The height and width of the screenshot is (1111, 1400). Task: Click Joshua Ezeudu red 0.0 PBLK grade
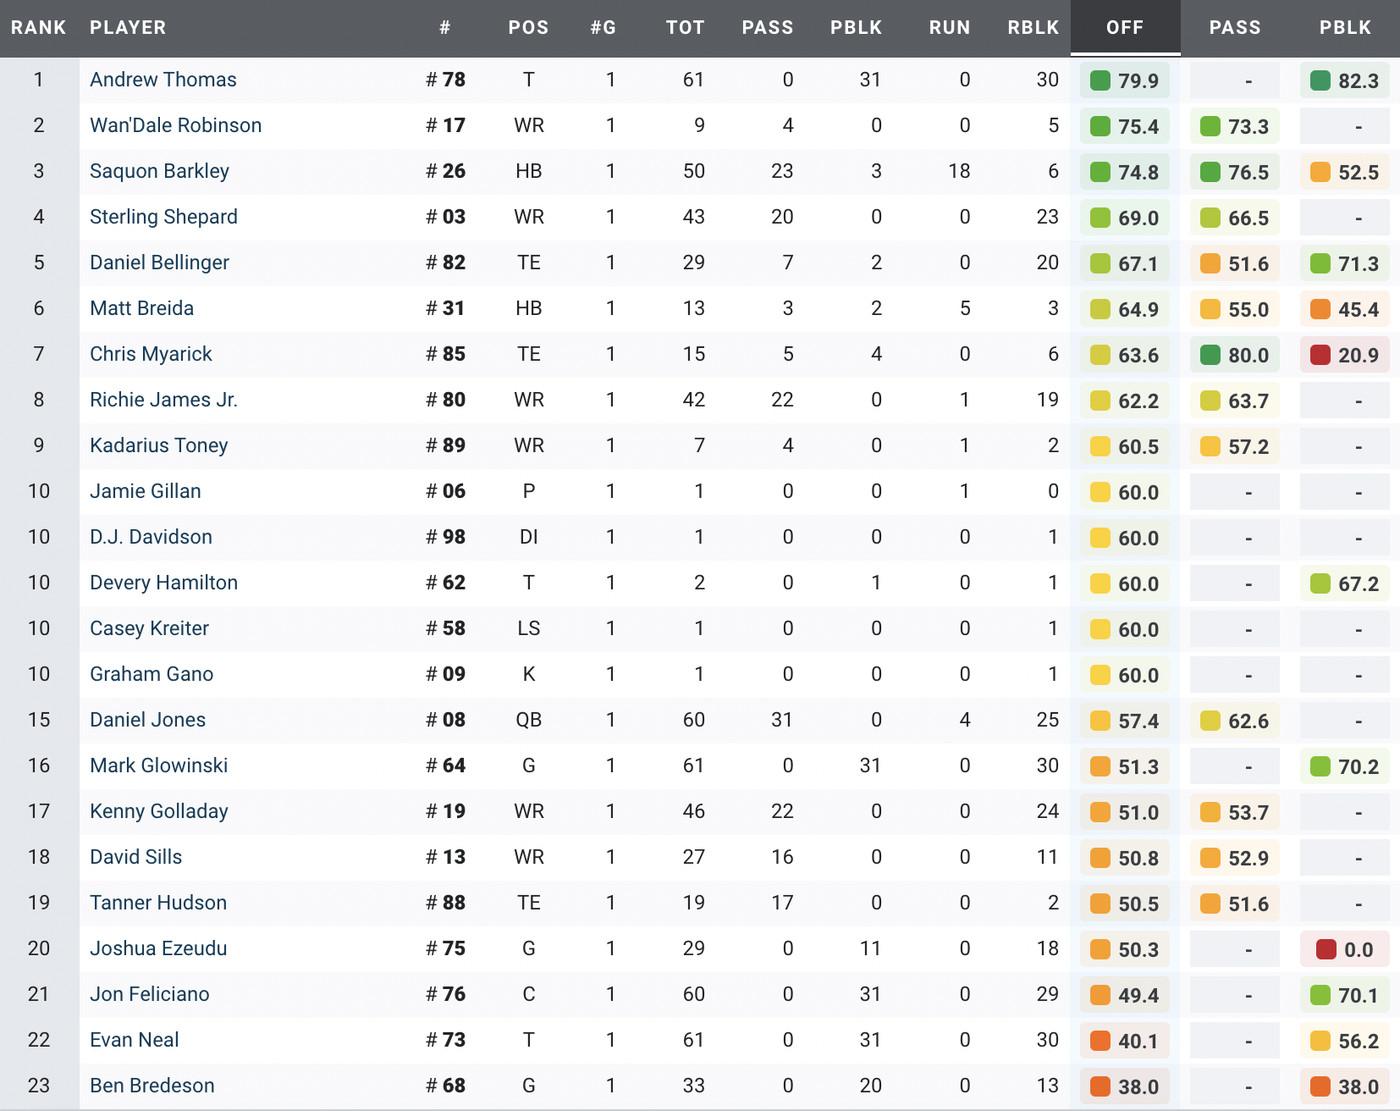(1345, 949)
